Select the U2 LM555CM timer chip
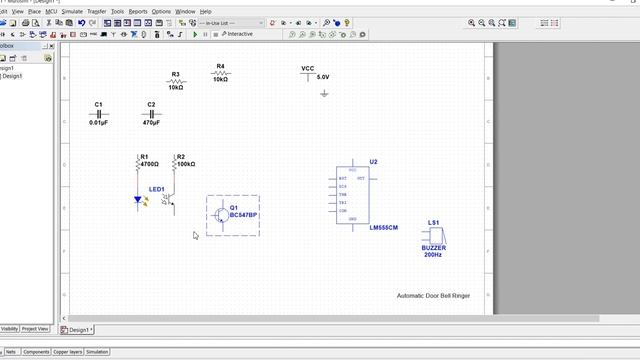The image size is (640, 360). click(353, 195)
